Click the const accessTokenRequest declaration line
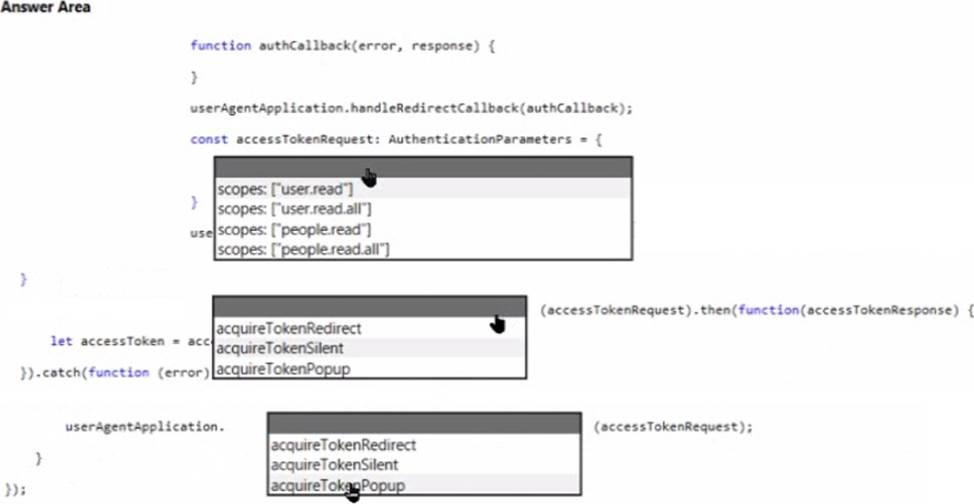 (396, 139)
